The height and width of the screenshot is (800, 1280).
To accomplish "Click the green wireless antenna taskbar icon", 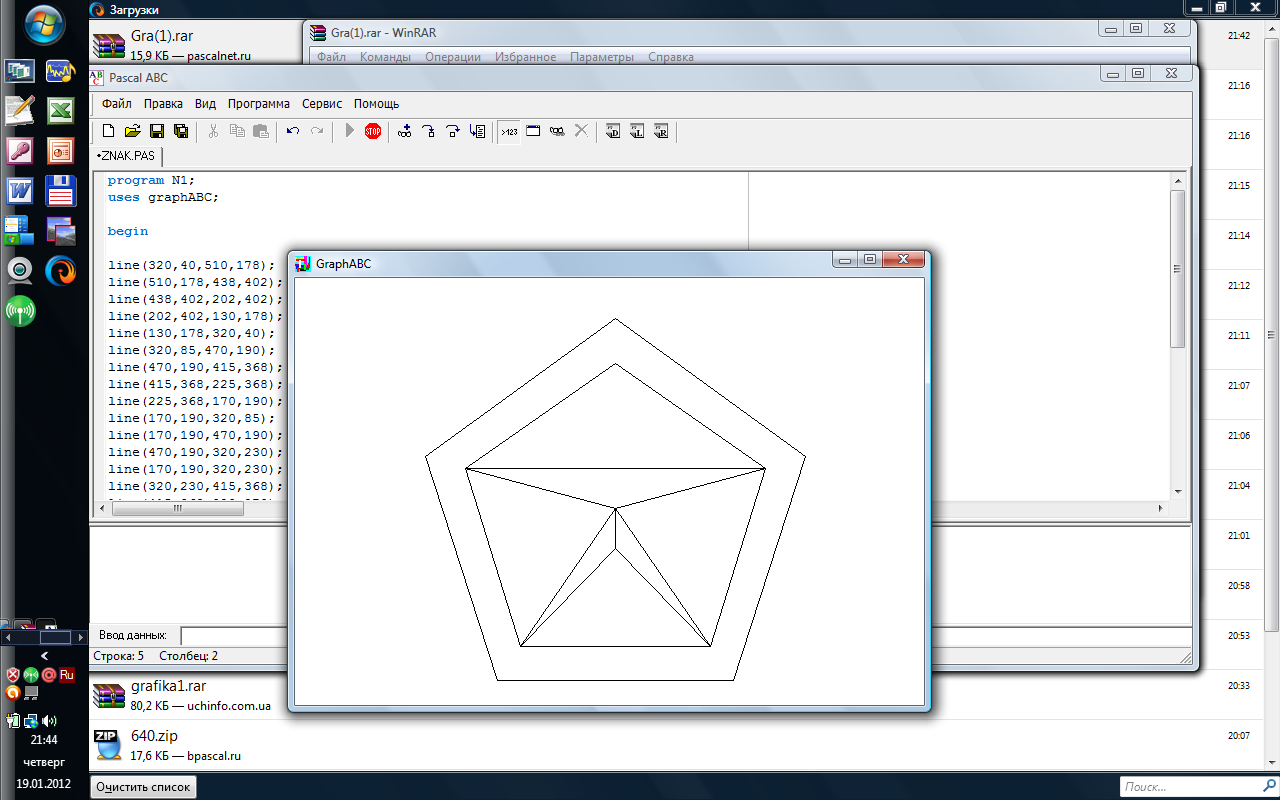I will 20,310.
